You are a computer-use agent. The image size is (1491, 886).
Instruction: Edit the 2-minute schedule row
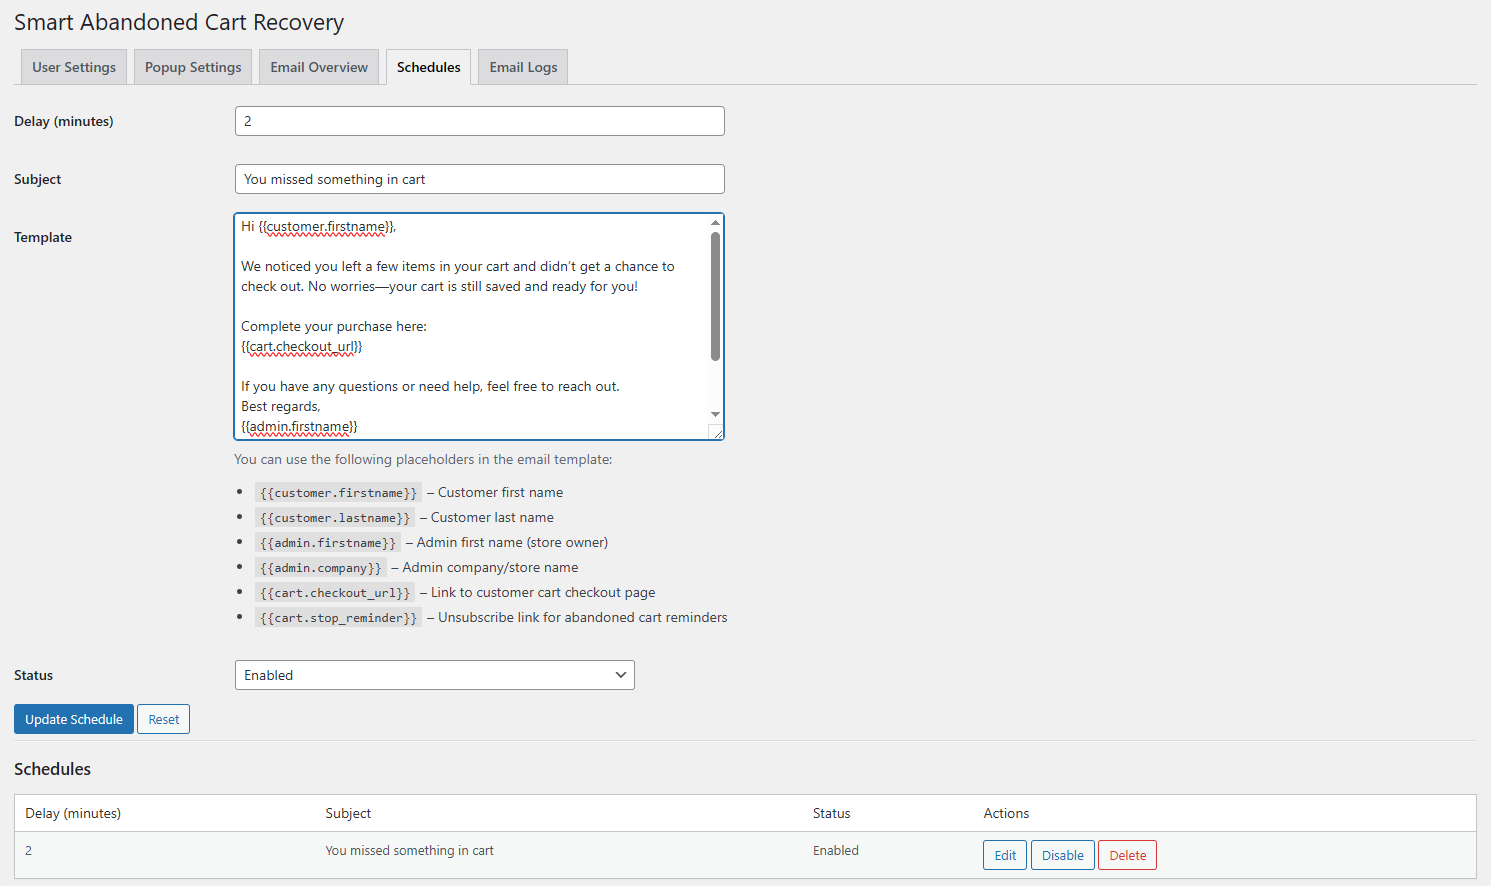click(x=1004, y=855)
